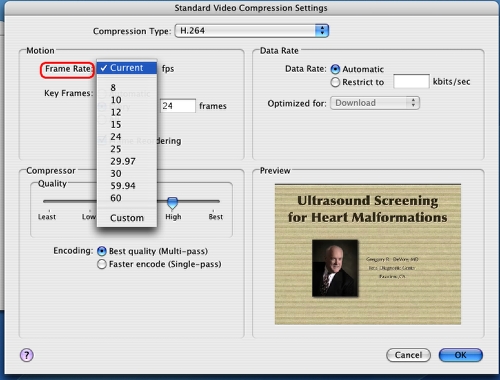Choose 60 fps from frame rate list

pyautogui.click(x=127, y=198)
